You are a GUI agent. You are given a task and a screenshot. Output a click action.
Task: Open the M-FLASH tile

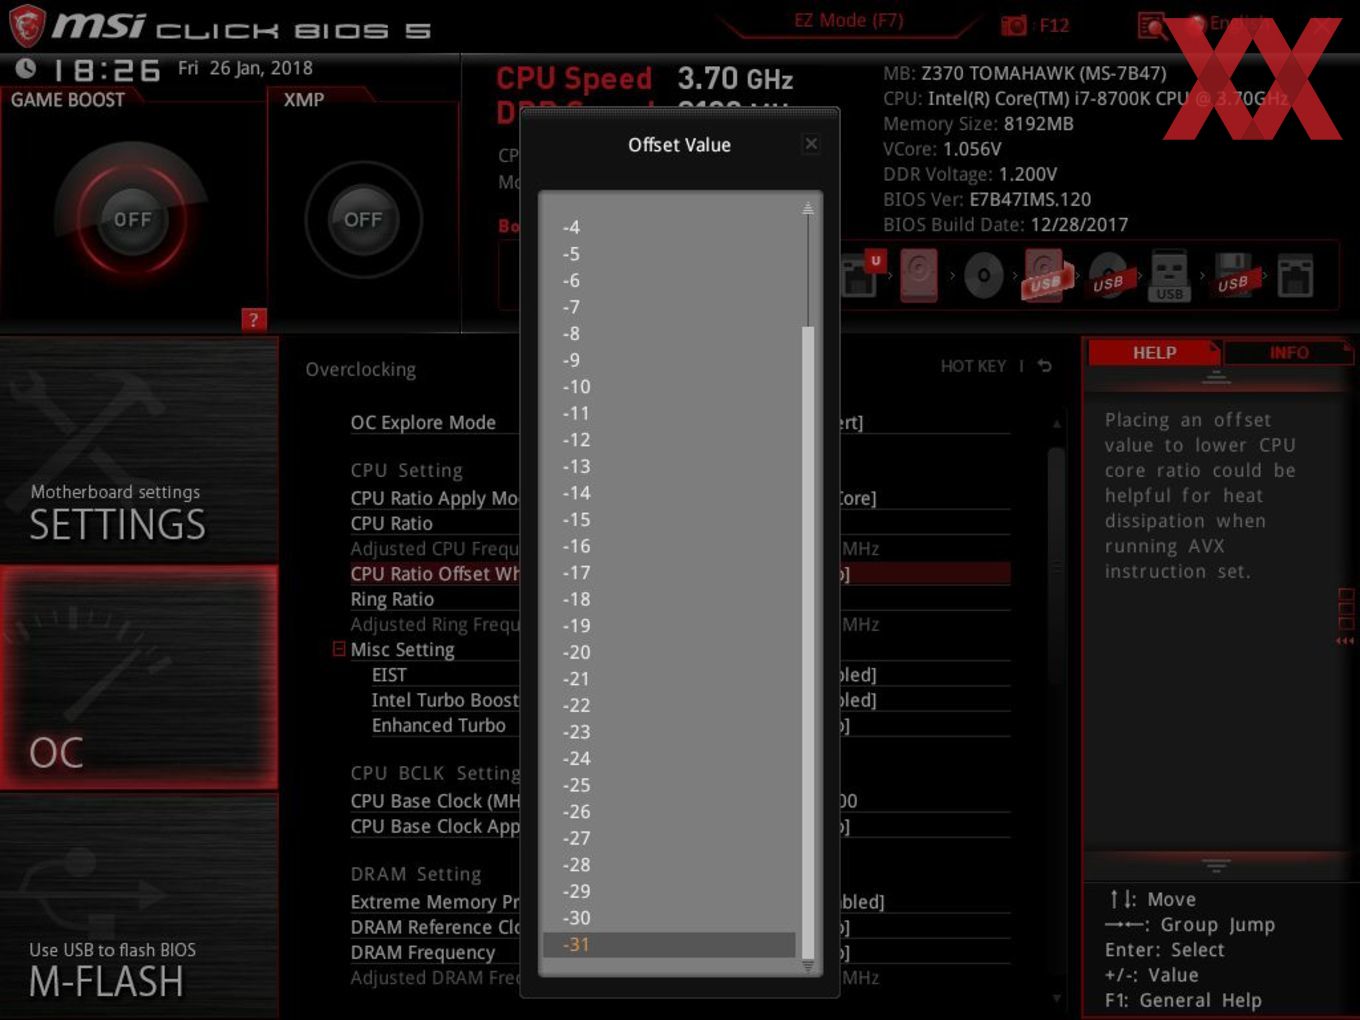pos(139,906)
